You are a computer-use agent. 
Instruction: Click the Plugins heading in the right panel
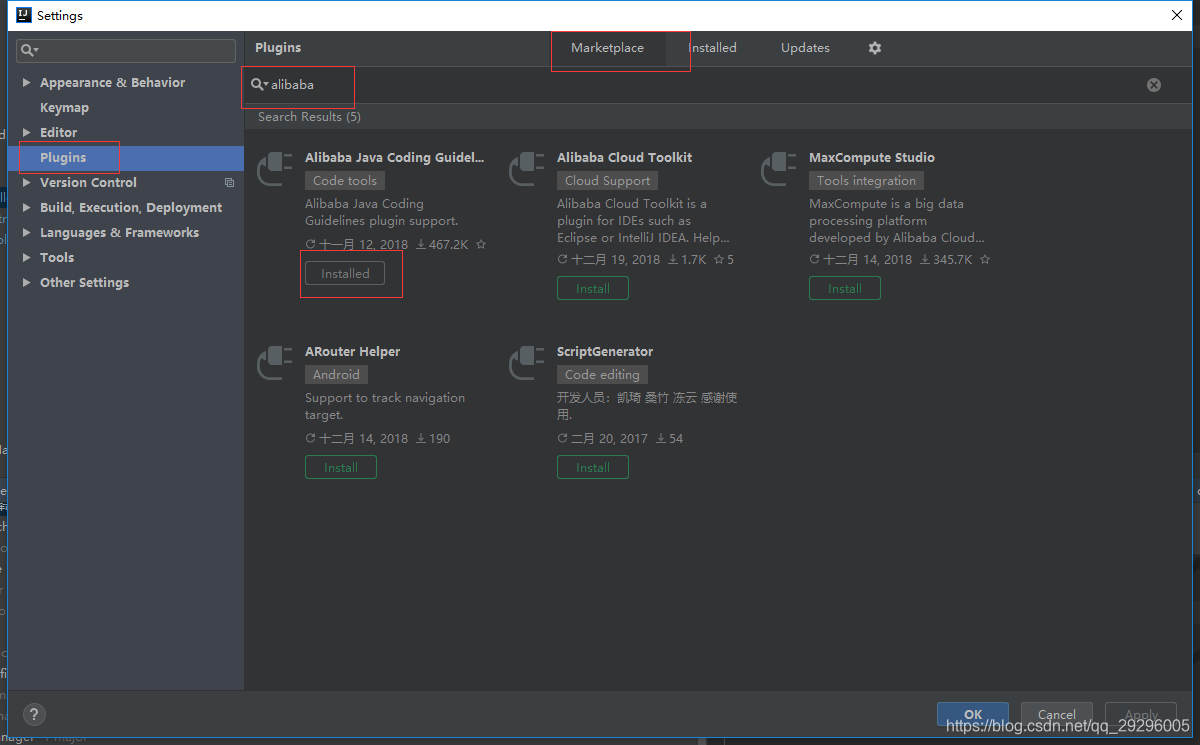[x=278, y=47]
